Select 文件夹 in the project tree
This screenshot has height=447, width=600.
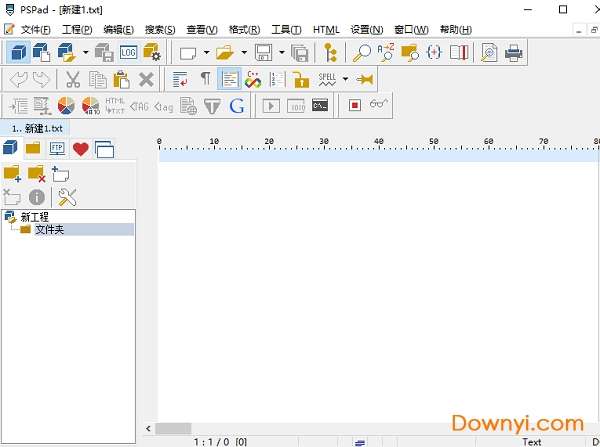[x=49, y=229]
